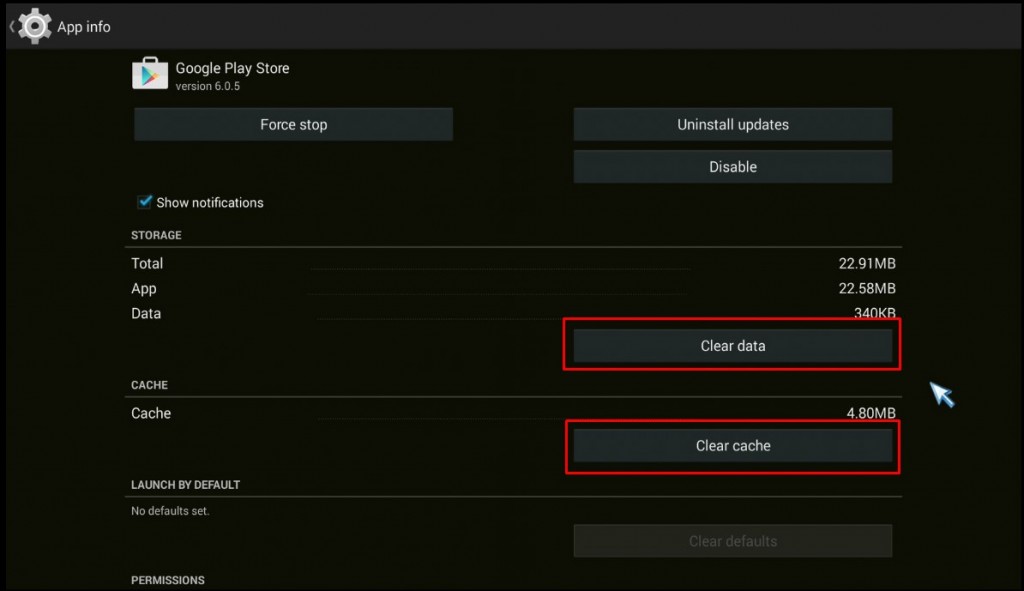Select the App info title text
The image size is (1024, 591).
84,27
